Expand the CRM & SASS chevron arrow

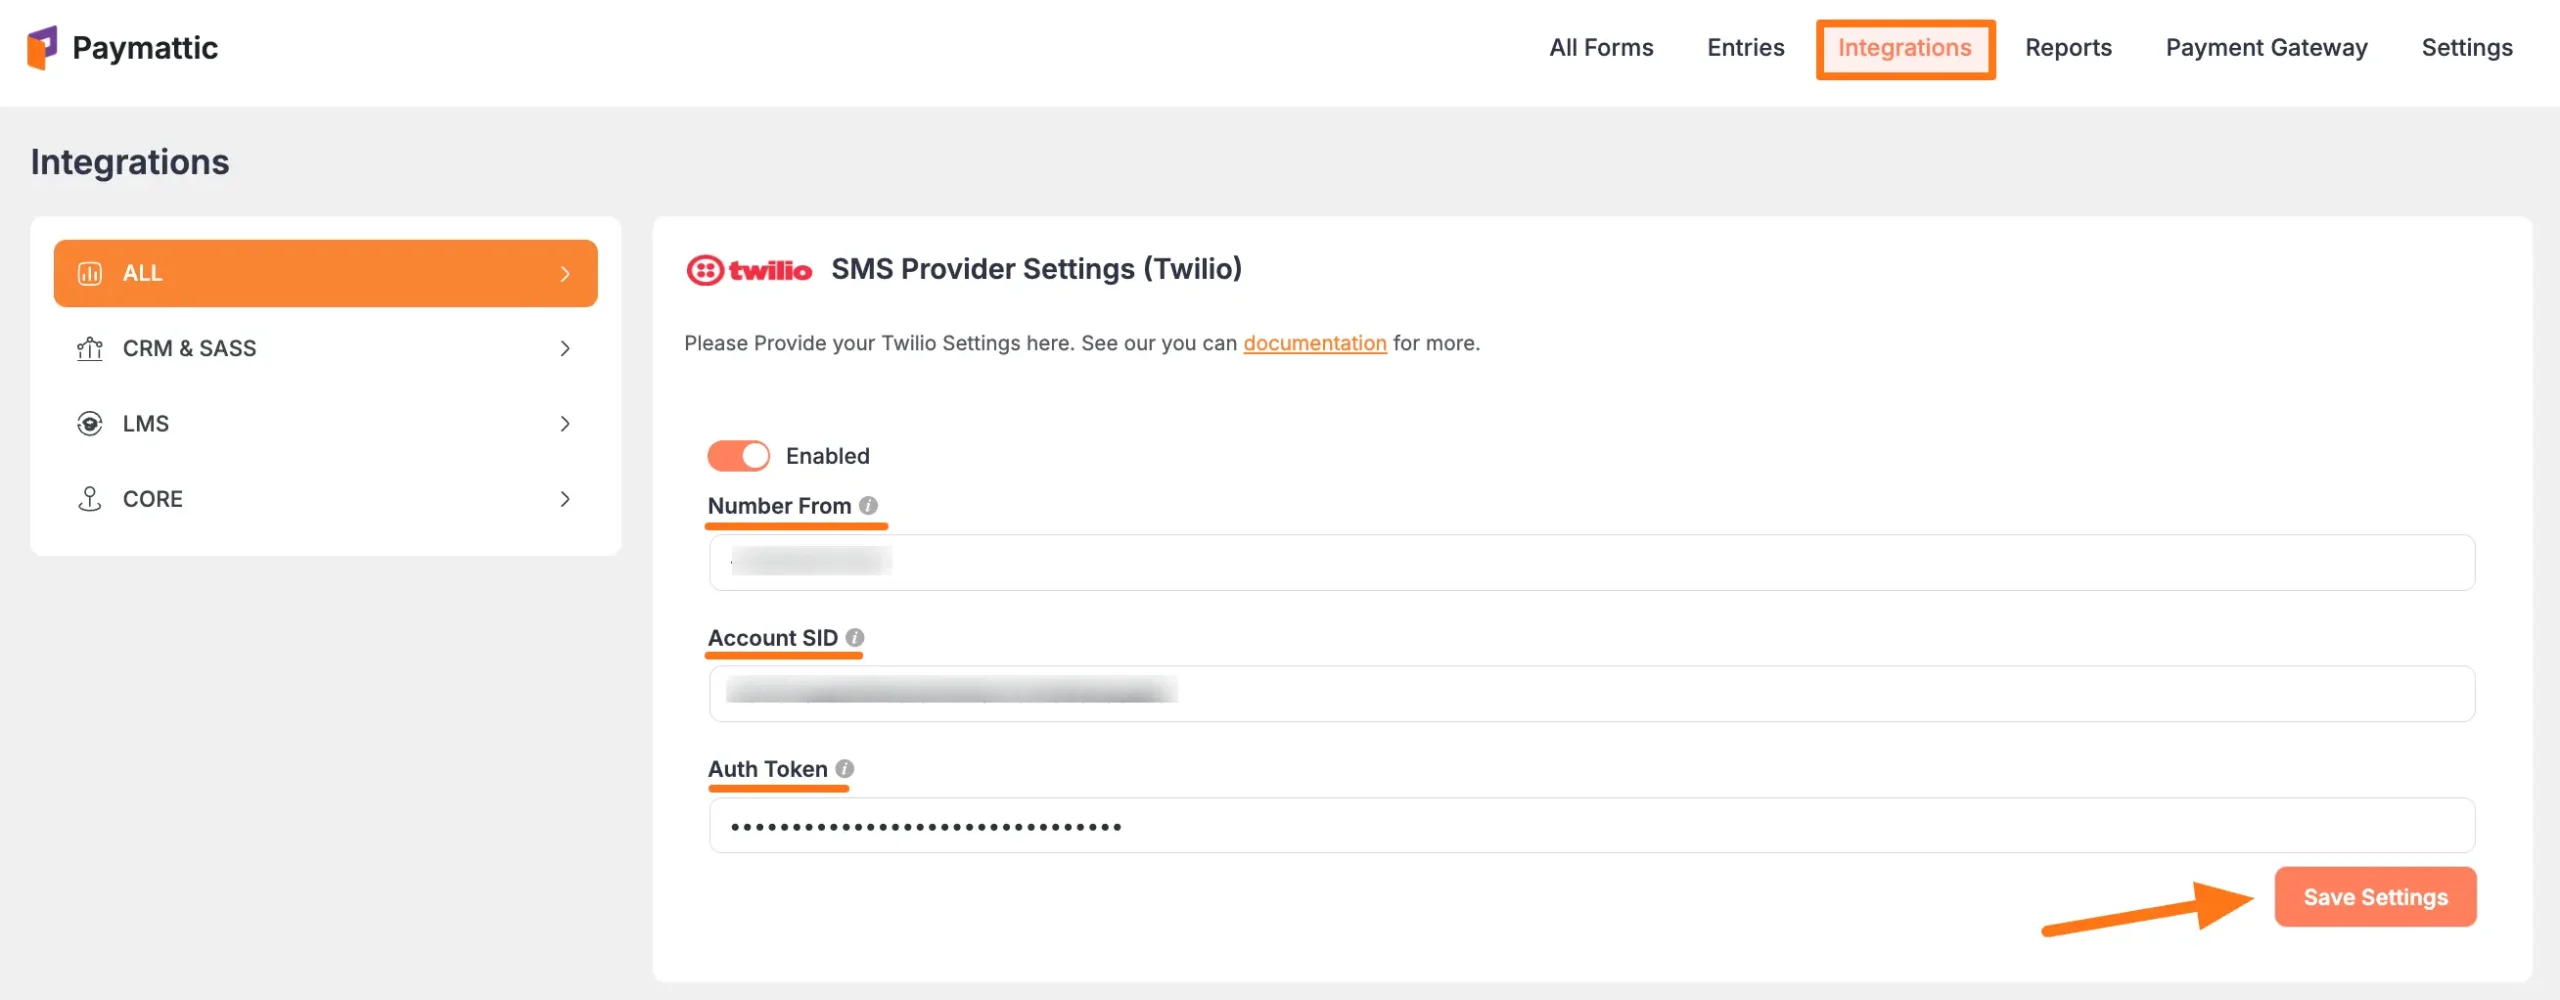[565, 349]
